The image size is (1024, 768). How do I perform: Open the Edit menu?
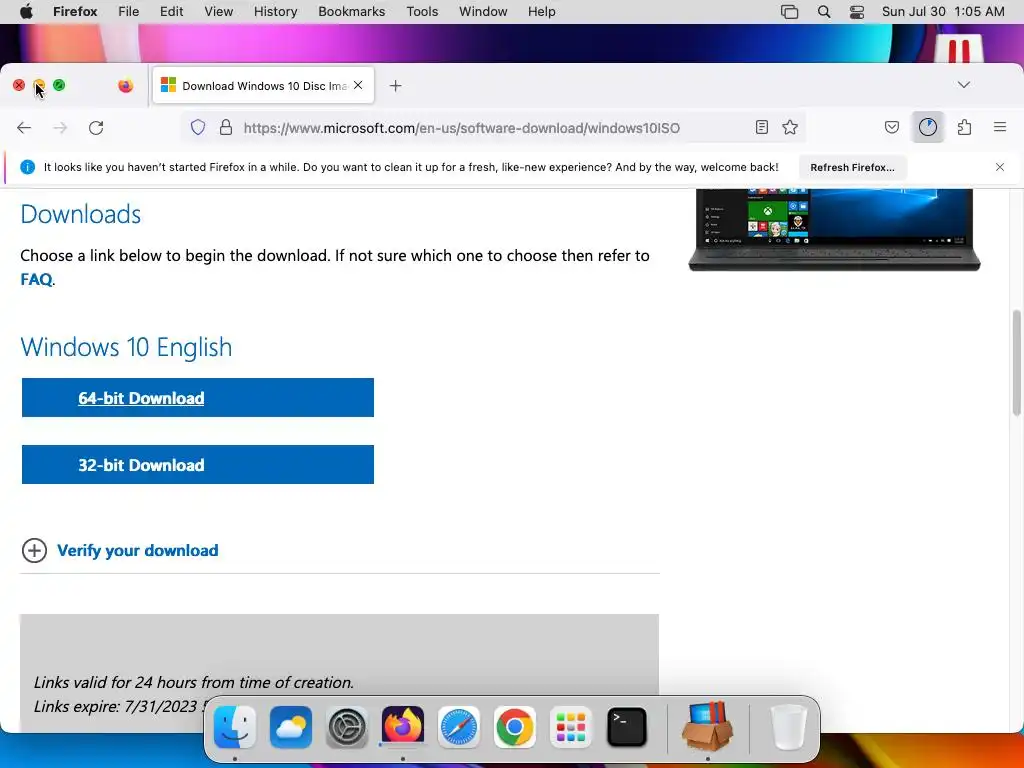171,12
